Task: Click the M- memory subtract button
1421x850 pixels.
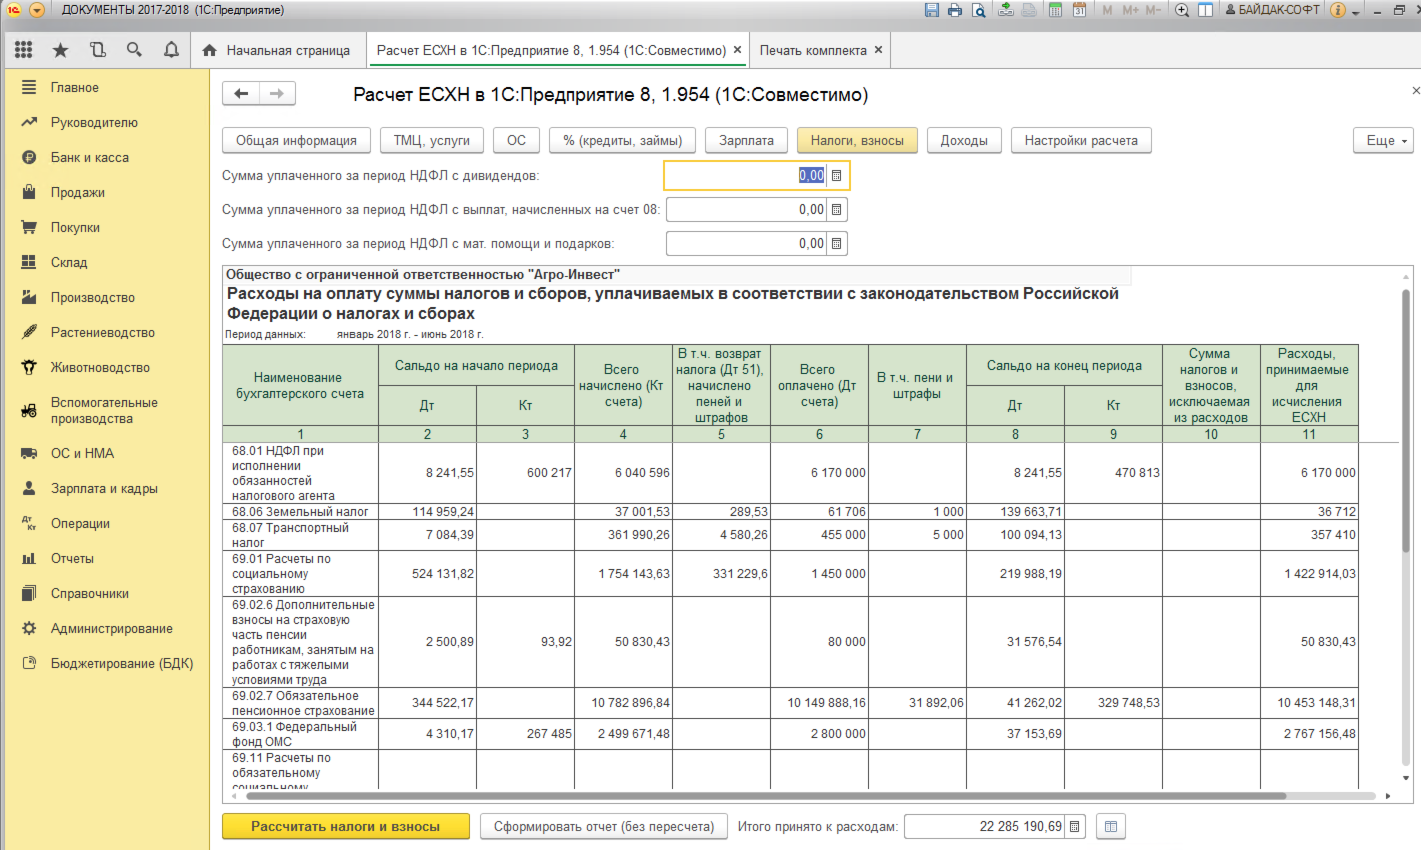Action: click(1153, 10)
